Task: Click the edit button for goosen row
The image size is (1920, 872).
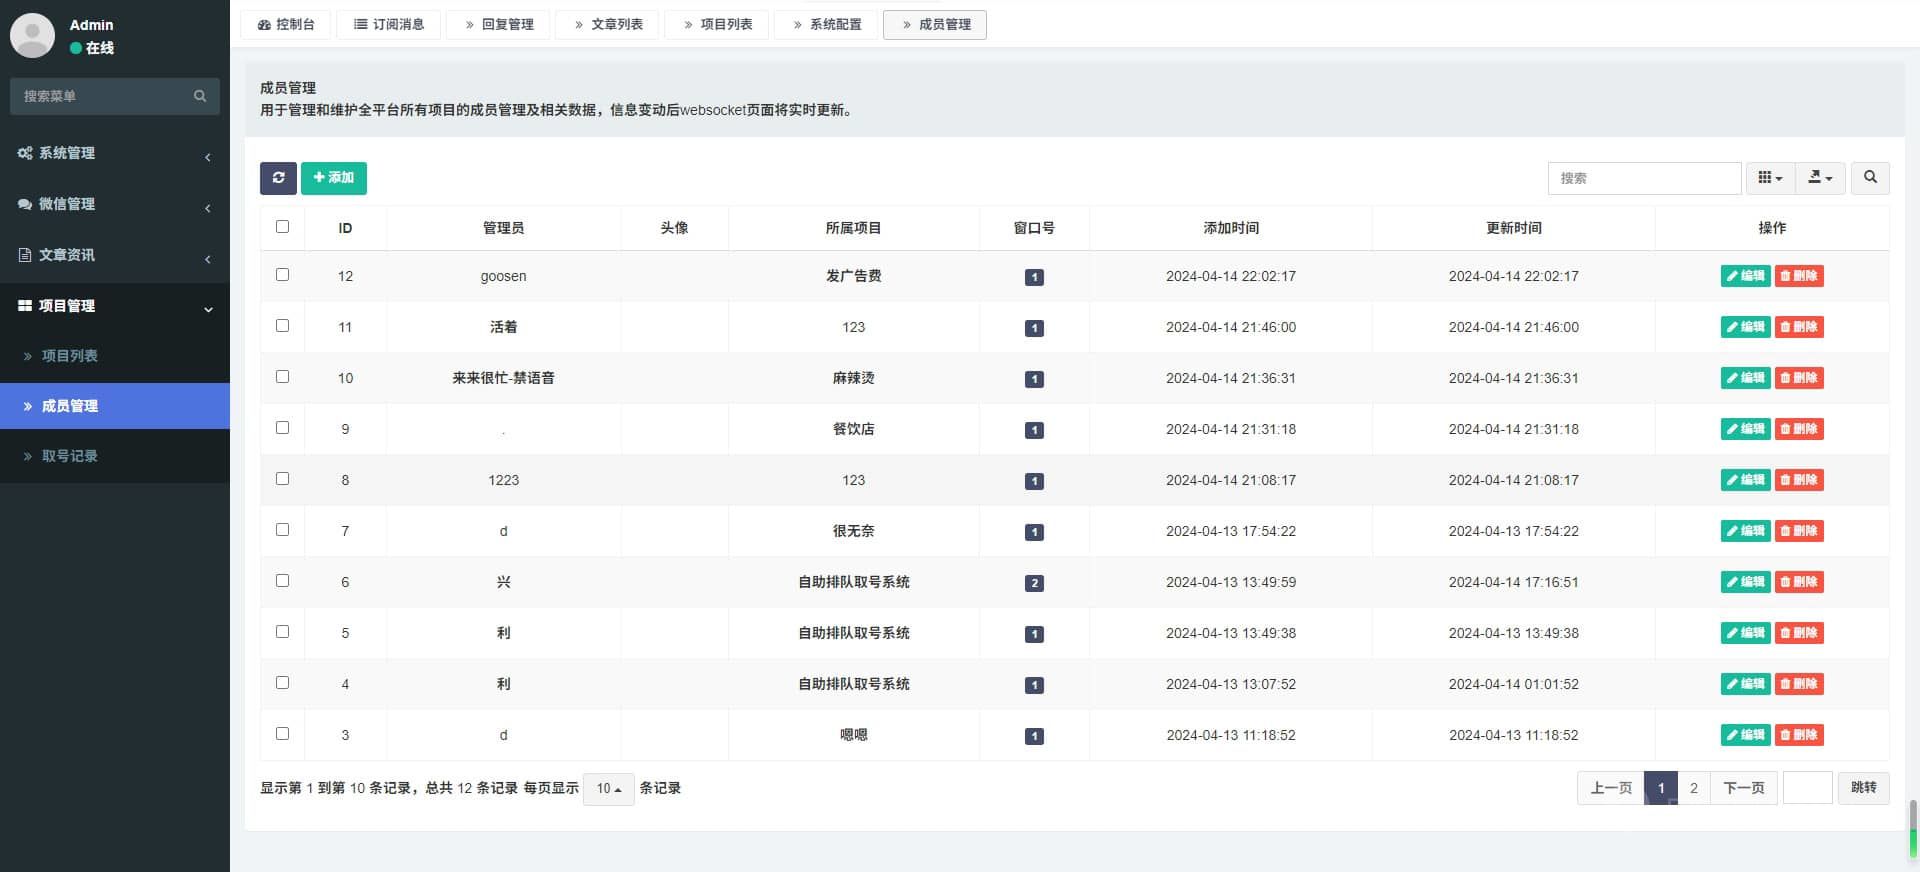Action: point(1745,276)
